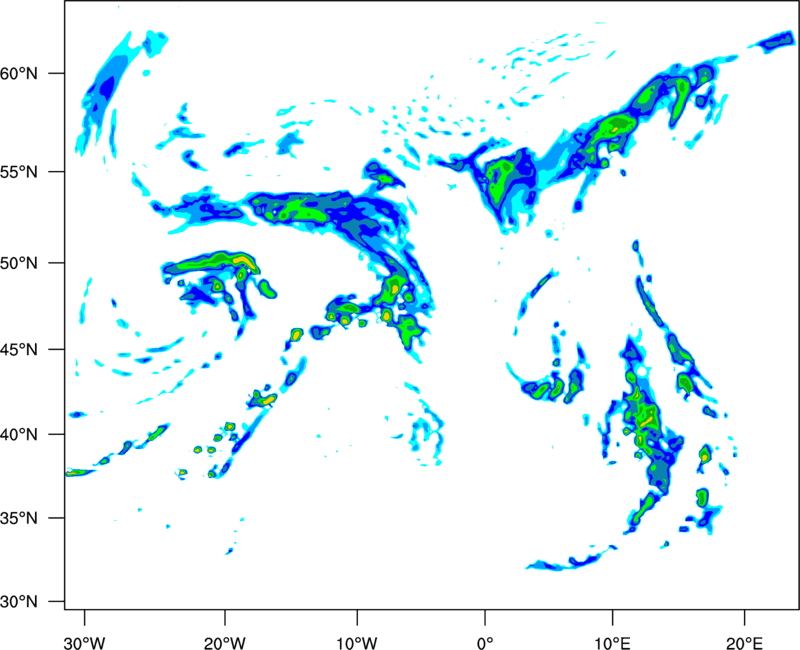Click the 20°W longitude axis label
The width and height of the screenshot is (800, 650).
coord(224,643)
